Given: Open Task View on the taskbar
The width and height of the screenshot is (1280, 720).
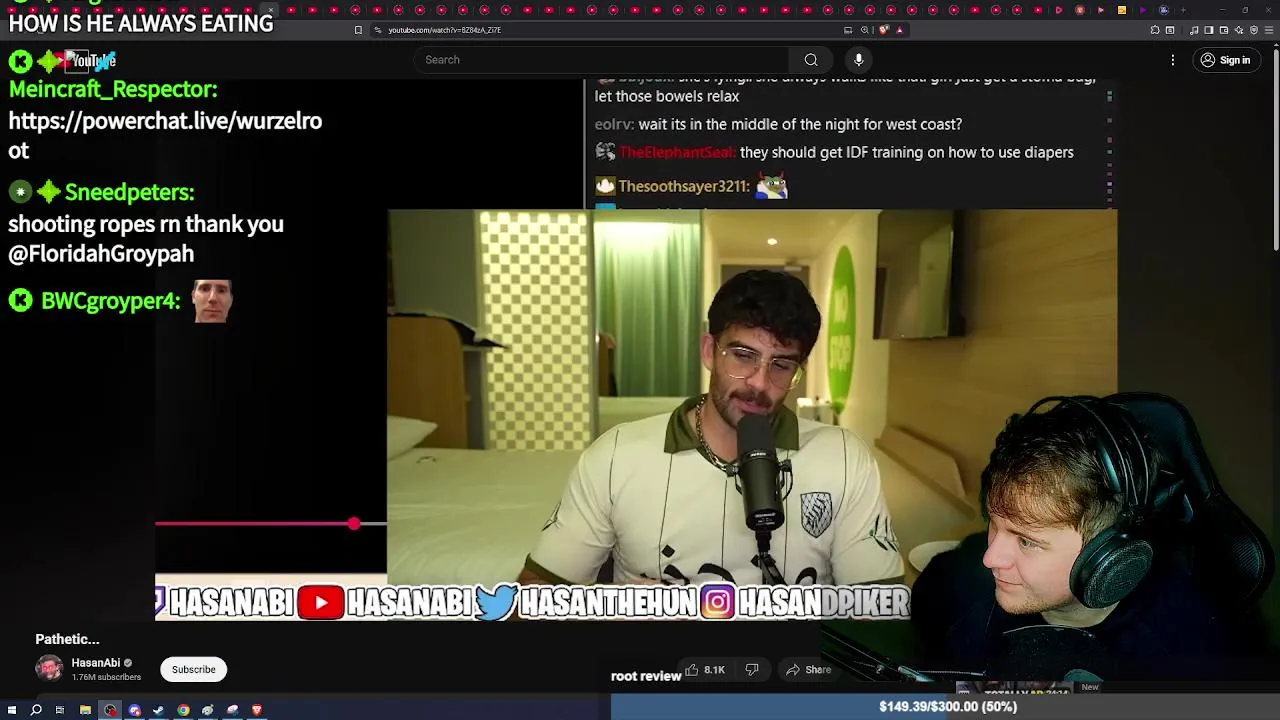Looking at the screenshot, I should [60, 710].
